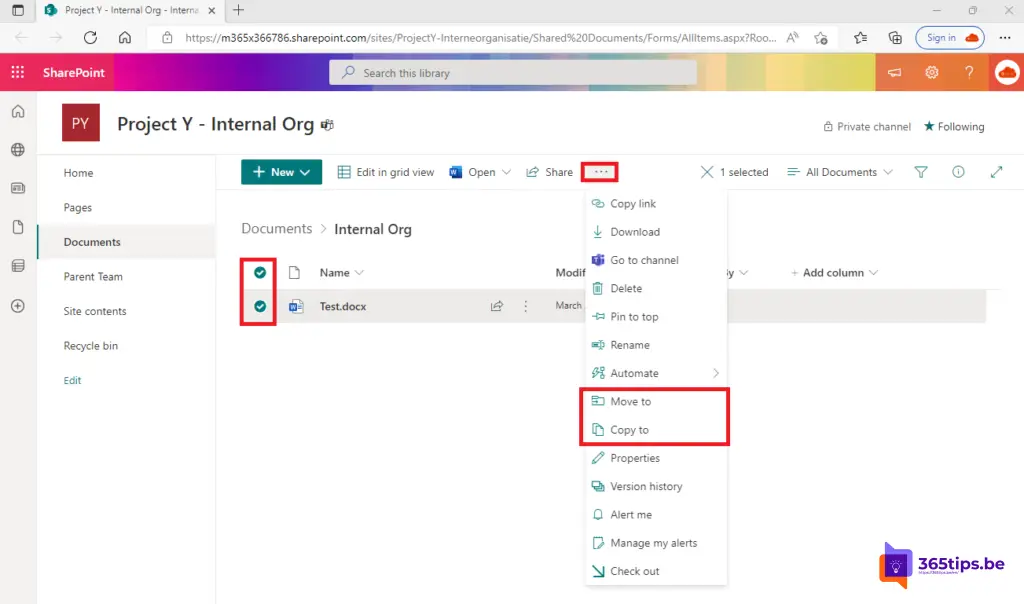The image size is (1024, 604).
Task: Click the help question mark icon
Action: [x=968, y=73]
